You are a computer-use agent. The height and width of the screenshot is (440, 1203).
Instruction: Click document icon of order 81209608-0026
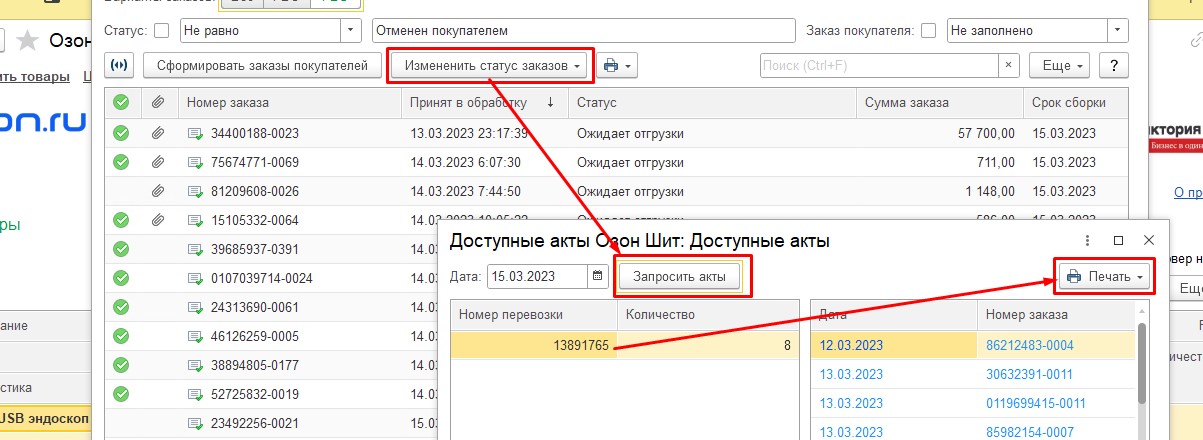195,191
